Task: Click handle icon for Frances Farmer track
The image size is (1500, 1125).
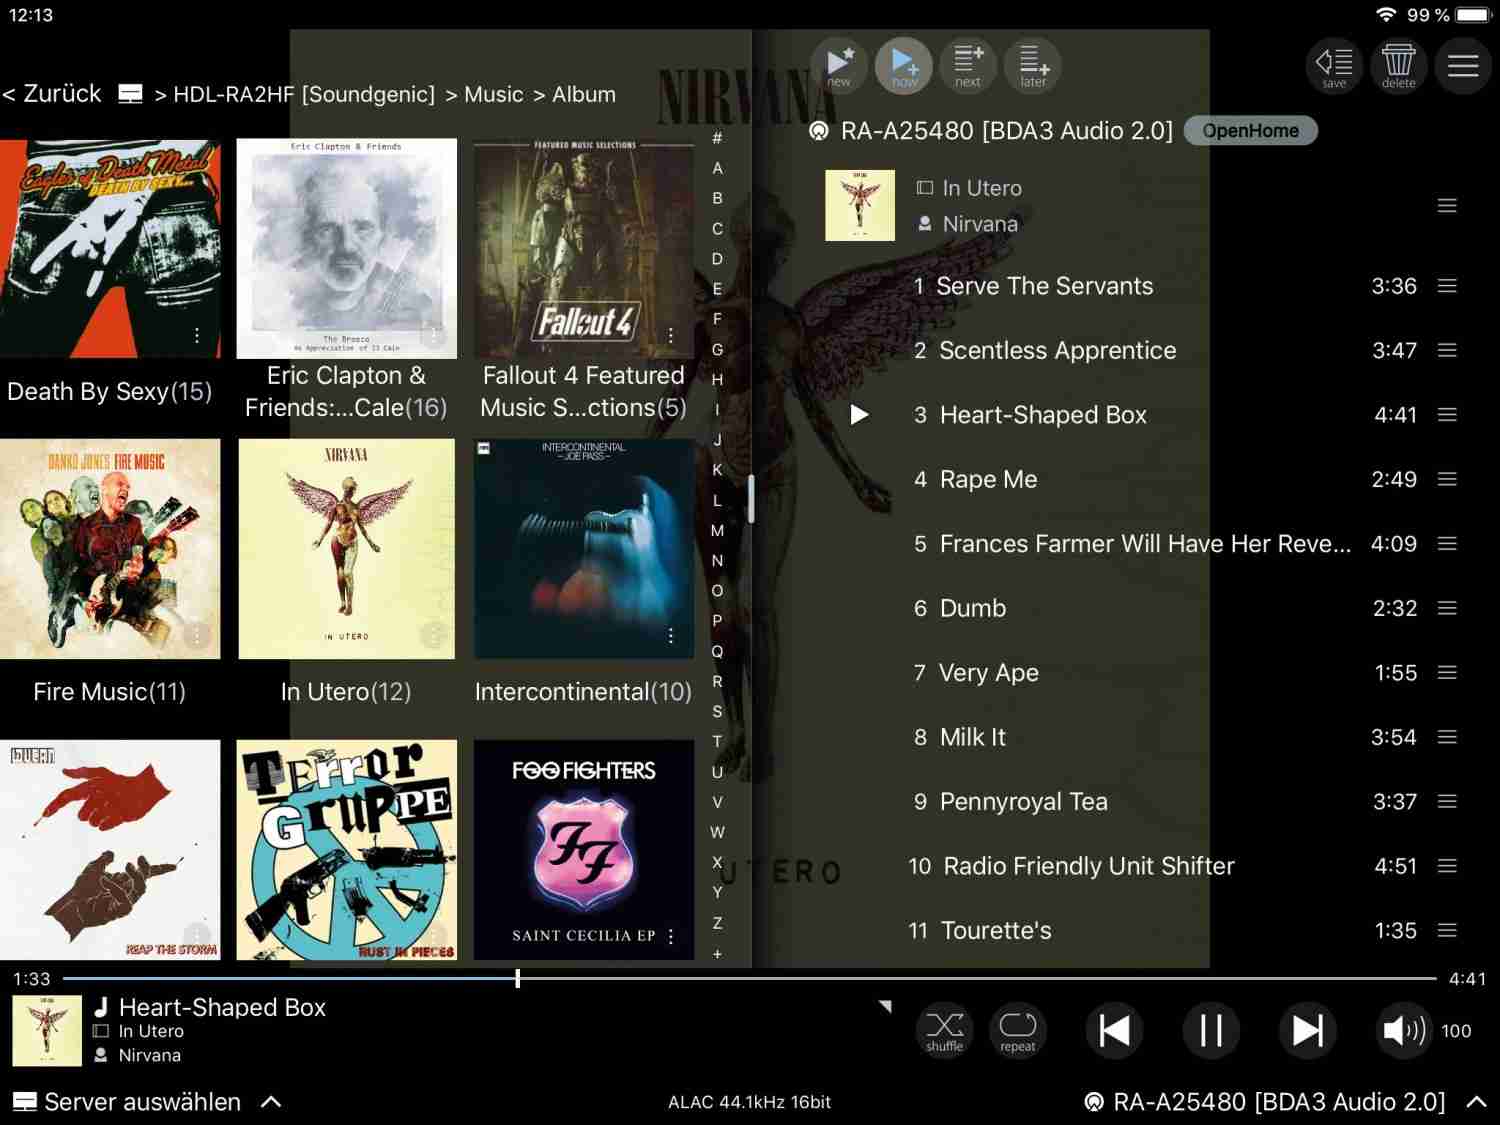Action: [x=1447, y=543]
